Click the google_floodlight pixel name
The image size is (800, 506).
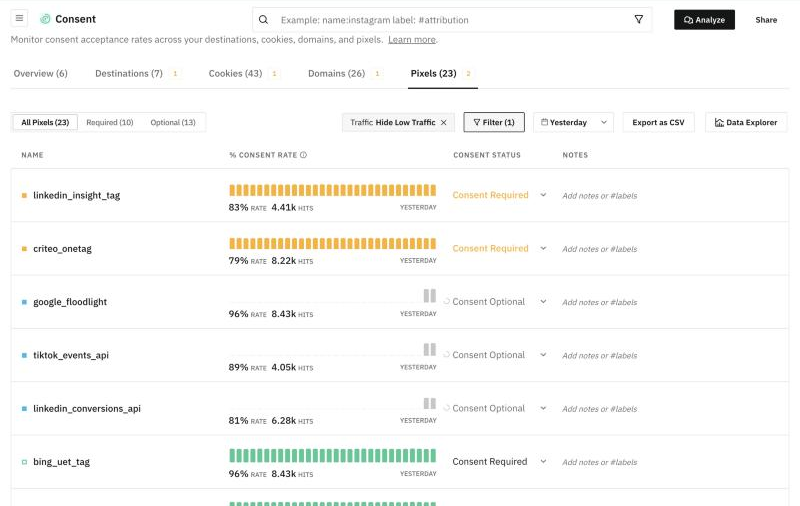click(70, 302)
